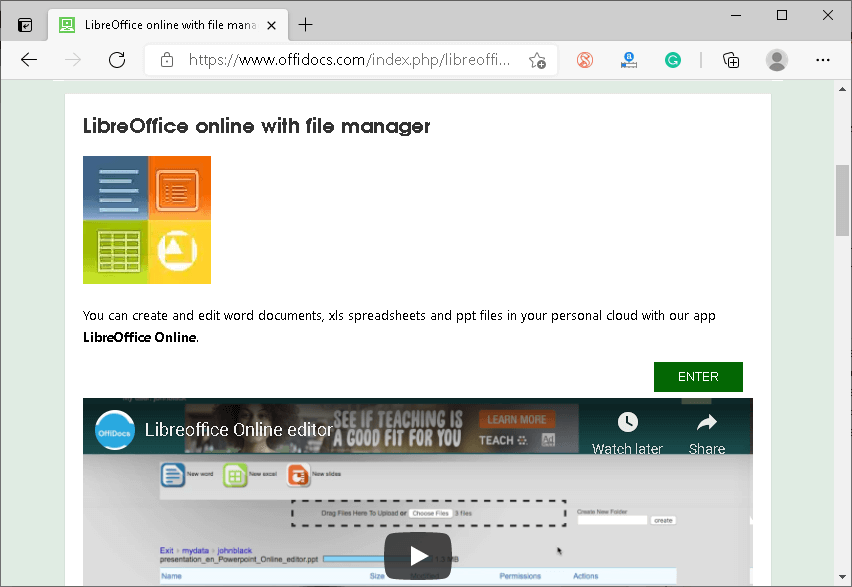Select the LibreOffice online tab
The image size is (852, 587).
168,25
